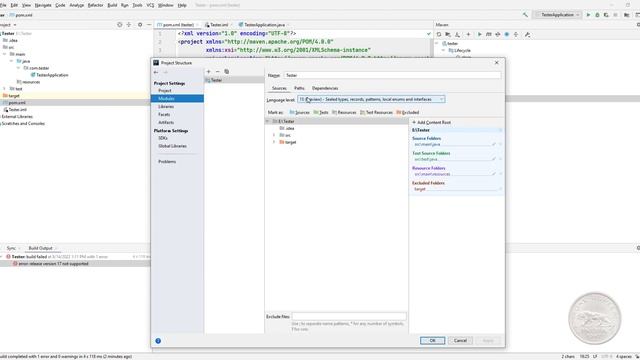640x360 pixels.
Task: Hide the Project panel with minus icon
Action: tap(149, 25)
